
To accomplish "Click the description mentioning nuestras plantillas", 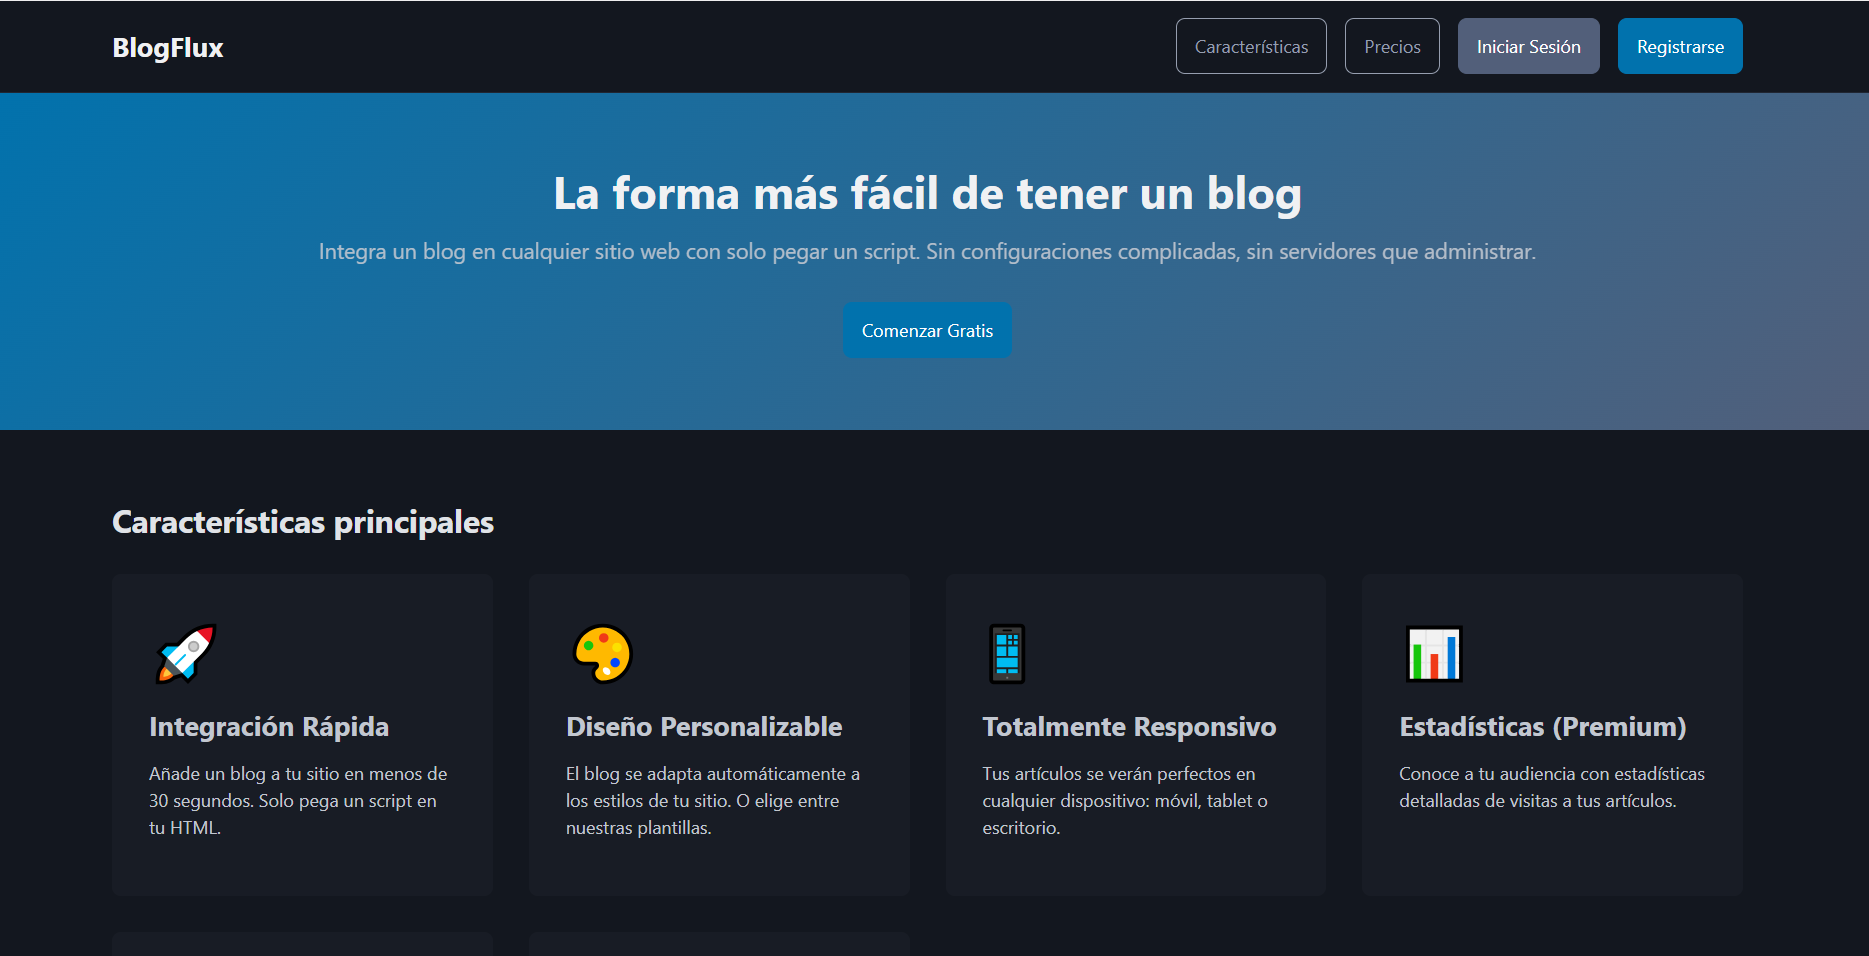I will coord(713,800).
